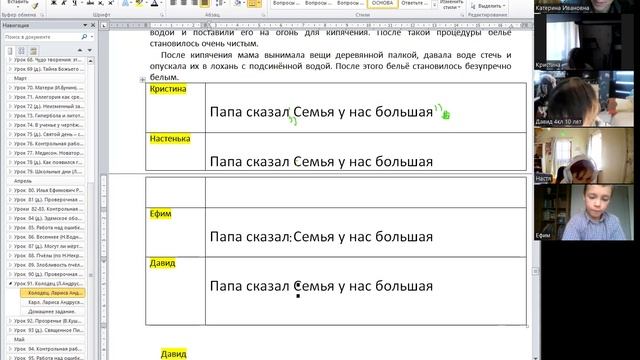Center align text

click(184, 3)
